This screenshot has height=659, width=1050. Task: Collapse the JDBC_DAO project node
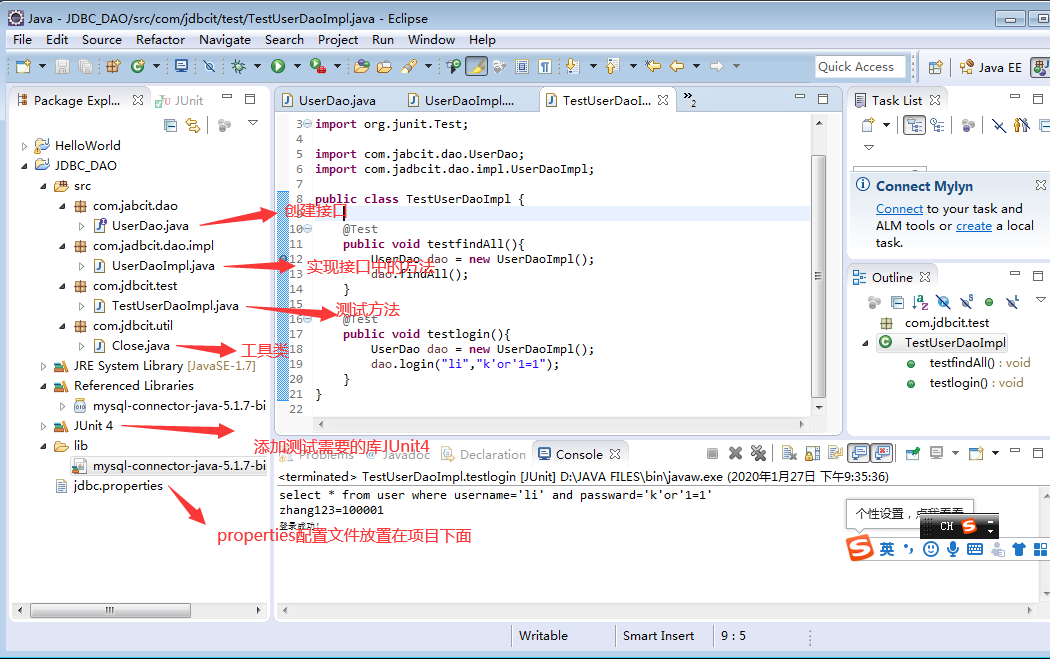[23, 165]
